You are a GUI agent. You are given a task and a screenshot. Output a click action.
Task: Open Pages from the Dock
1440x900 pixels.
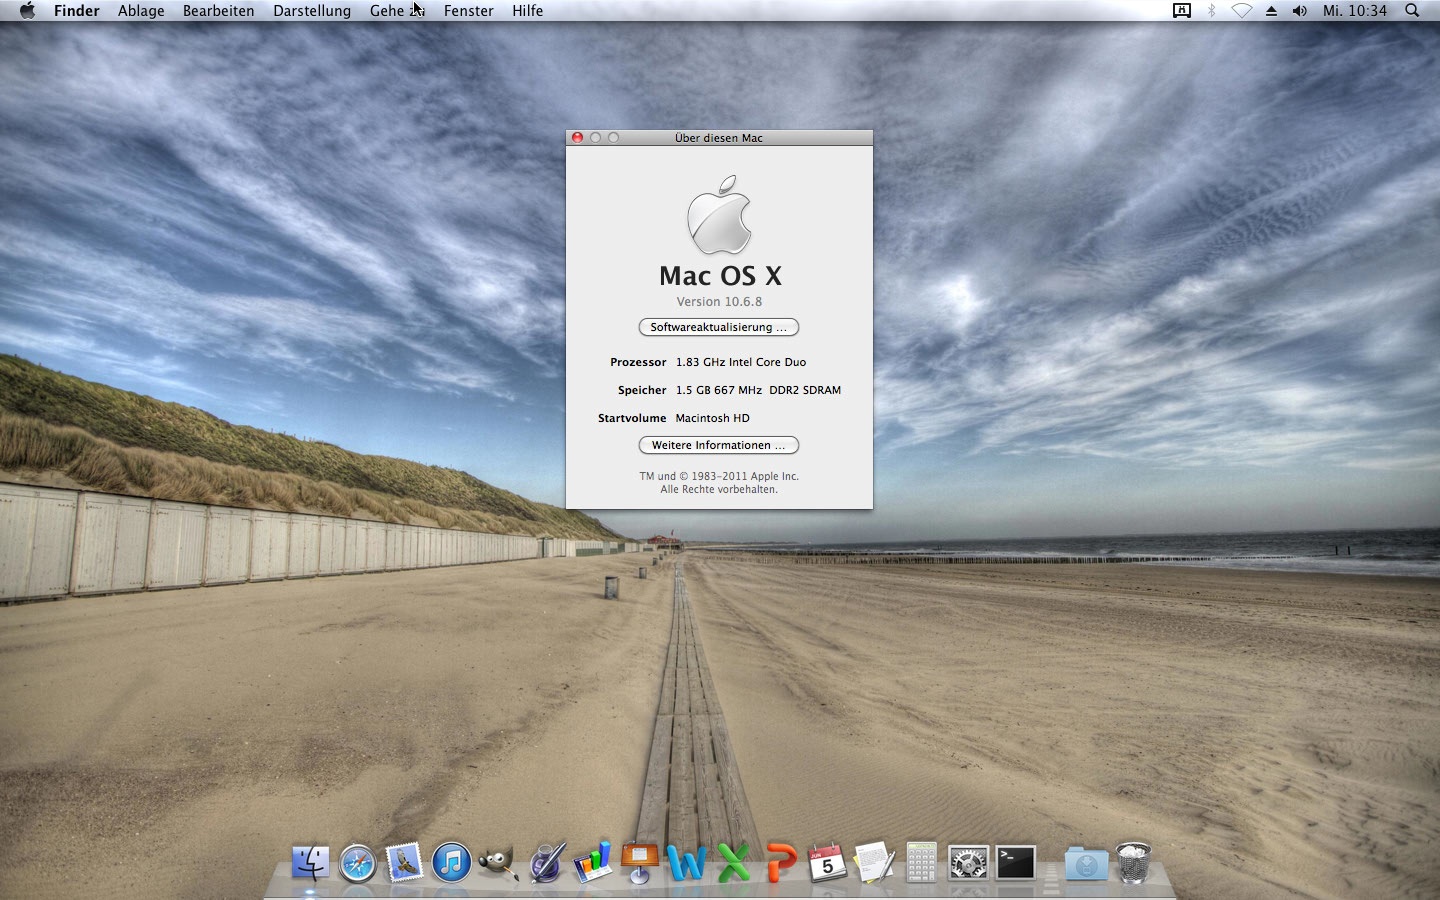[x=547, y=862]
